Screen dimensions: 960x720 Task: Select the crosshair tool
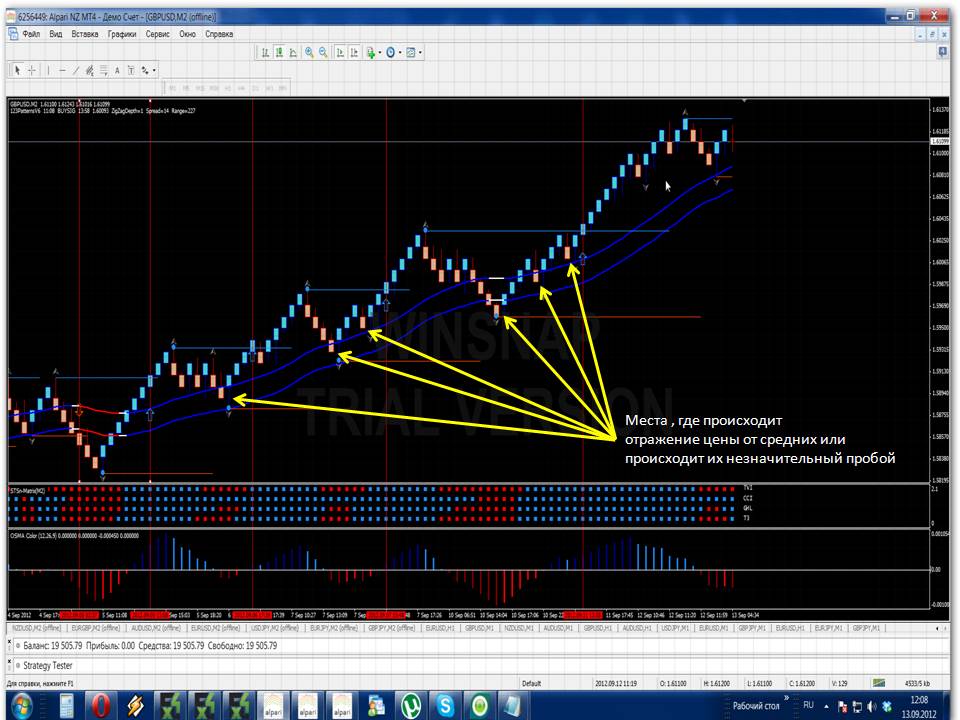point(32,70)
